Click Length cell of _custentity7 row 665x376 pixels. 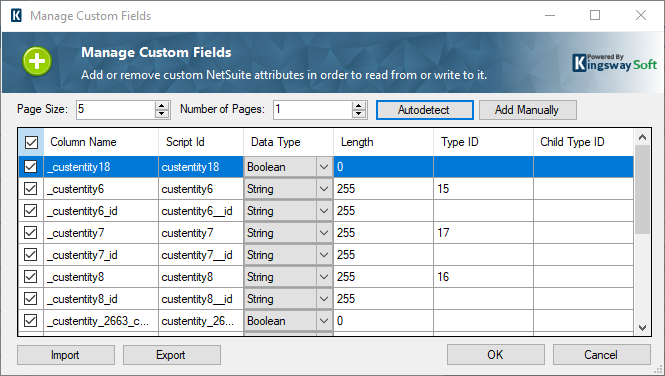[383, 233]
